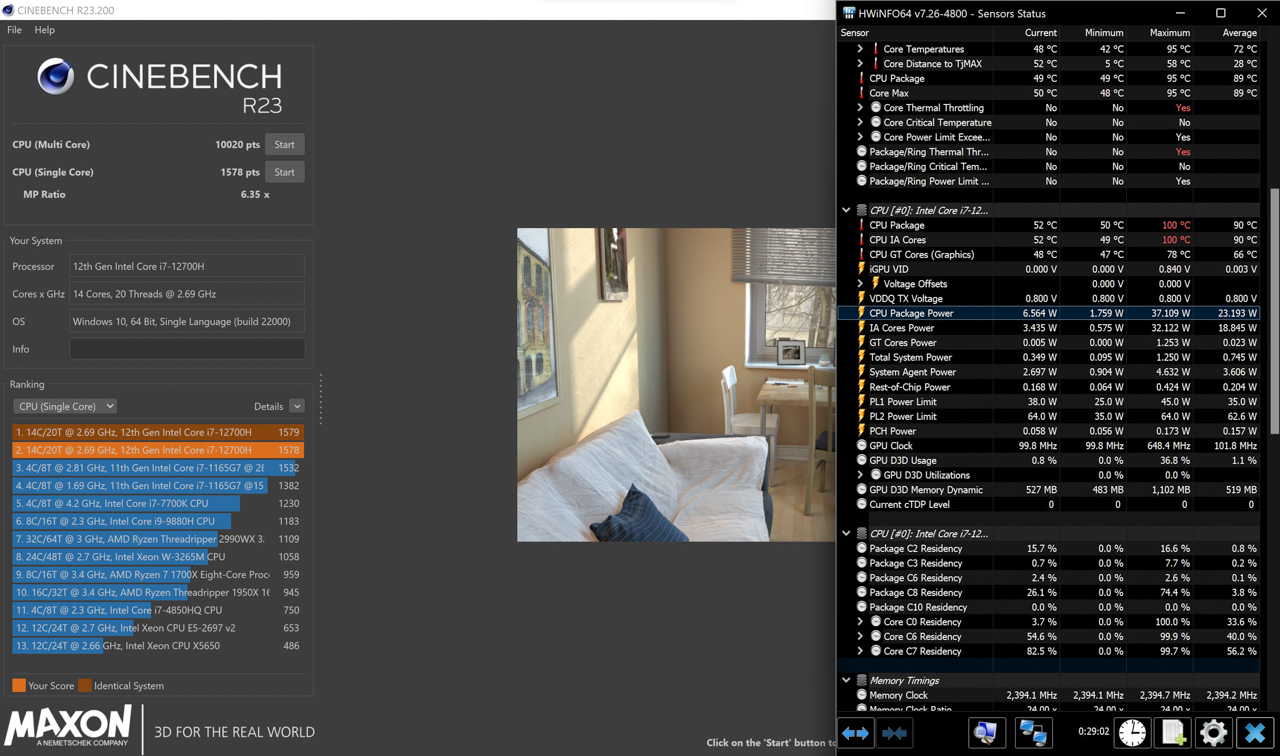Viewport: 1280px width, 756px height.
Task: Click the collapse columns arrows icon in HWiNFO
Action: coord(895,733)
